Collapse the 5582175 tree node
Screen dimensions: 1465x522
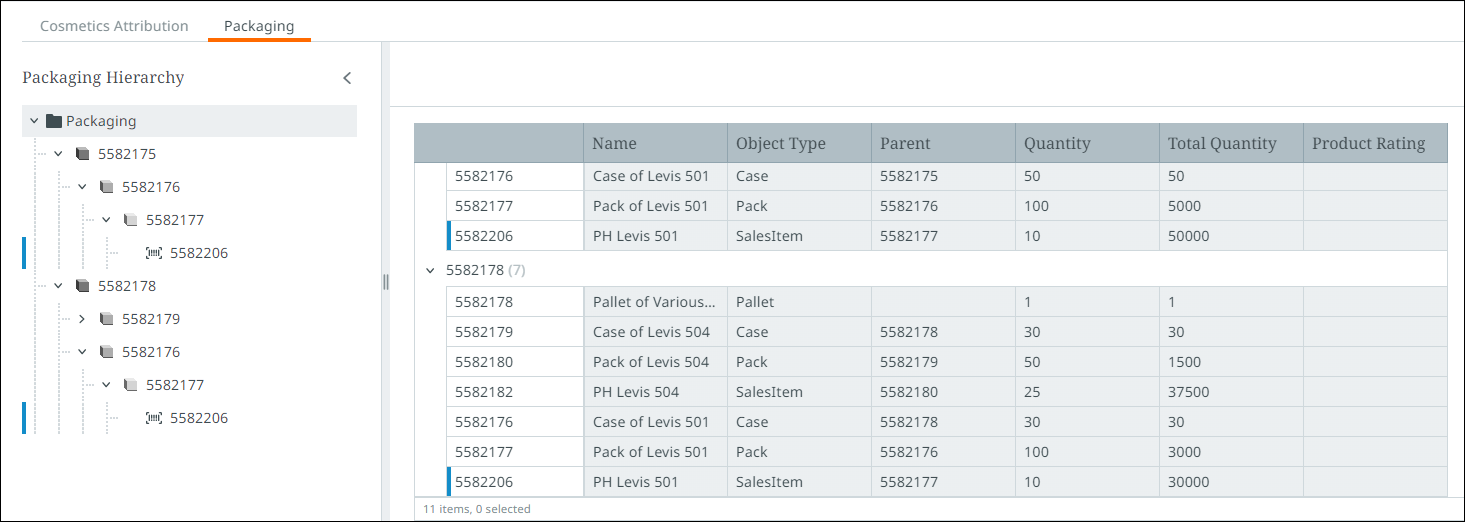coord(58,154)
